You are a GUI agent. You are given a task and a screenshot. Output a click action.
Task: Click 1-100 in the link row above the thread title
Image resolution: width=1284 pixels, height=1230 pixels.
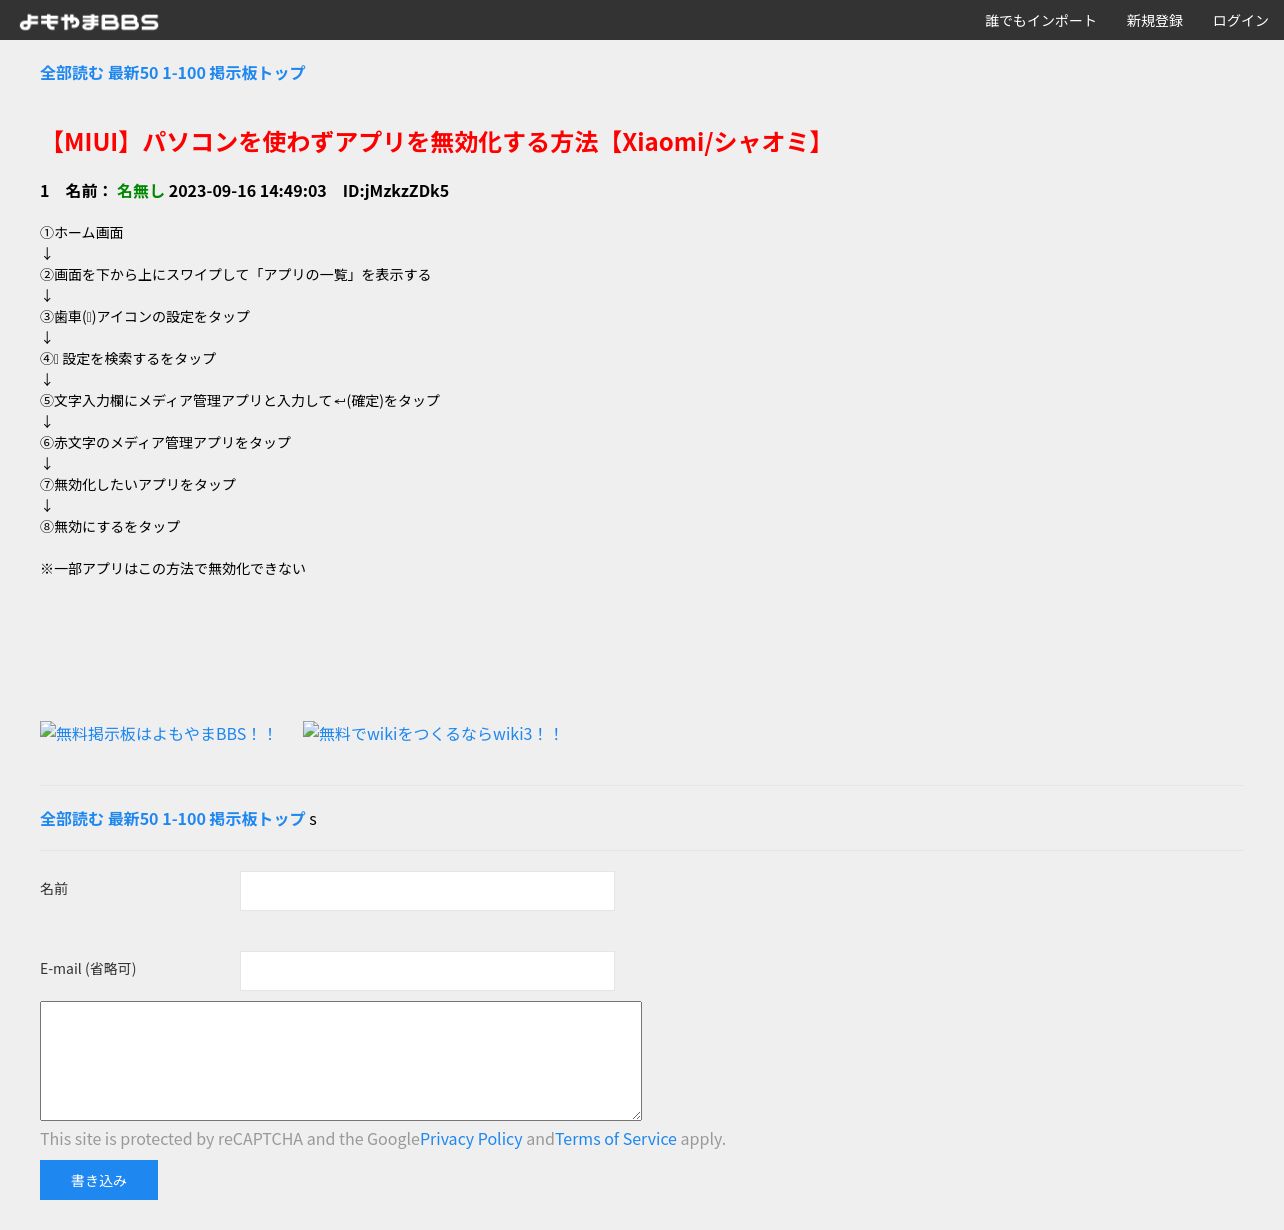[x=184, y=73]
